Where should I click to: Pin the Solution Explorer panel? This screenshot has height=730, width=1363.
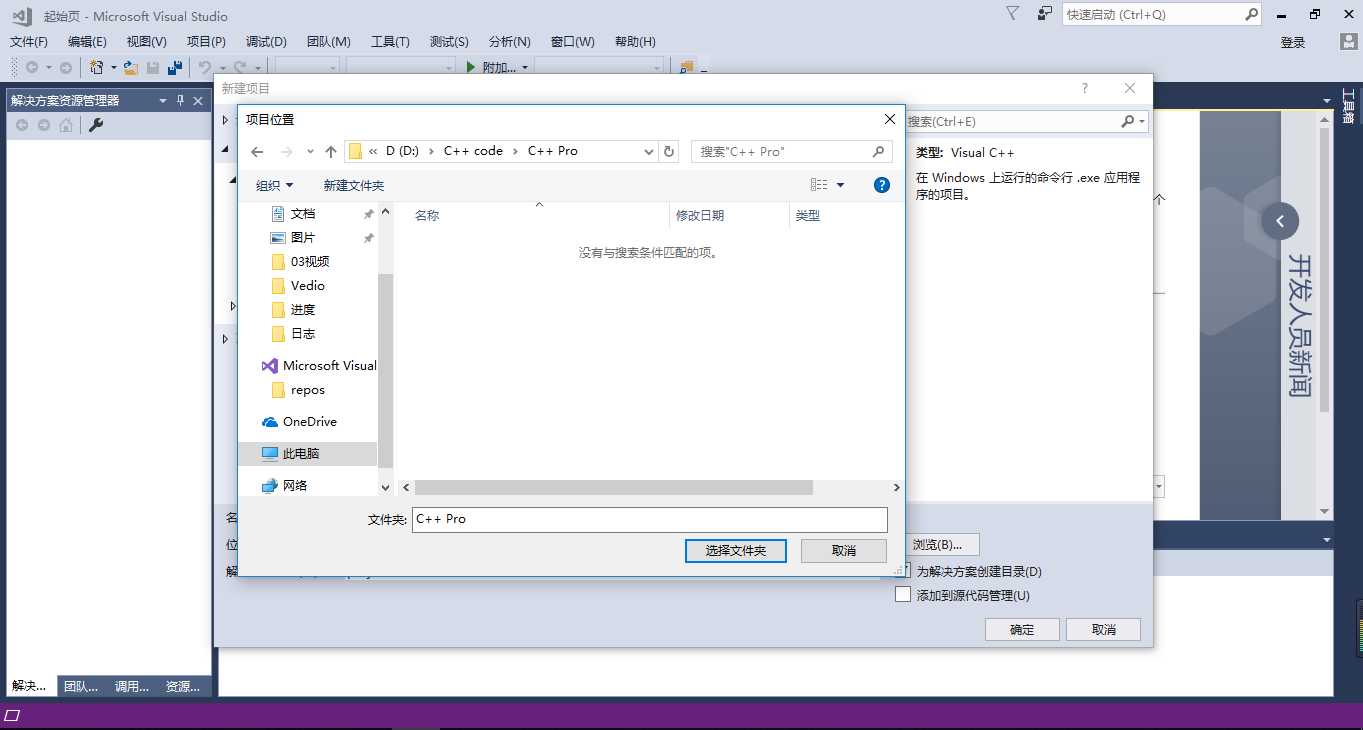point(181,100)
